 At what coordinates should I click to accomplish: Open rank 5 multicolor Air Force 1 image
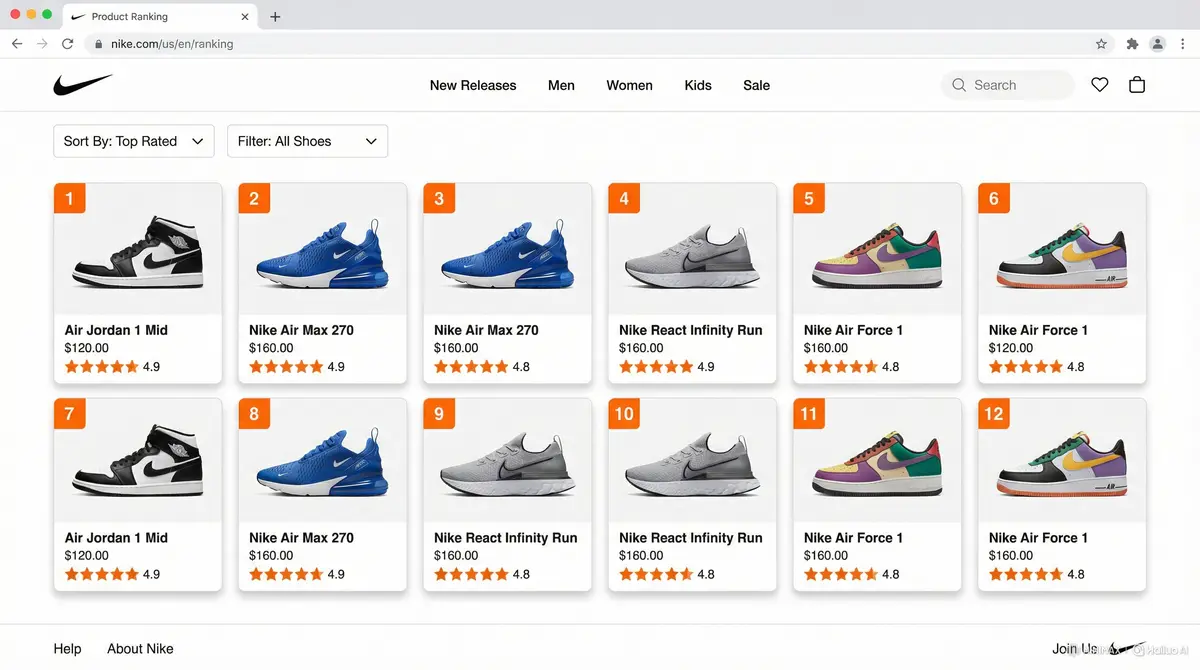[878, 249]
